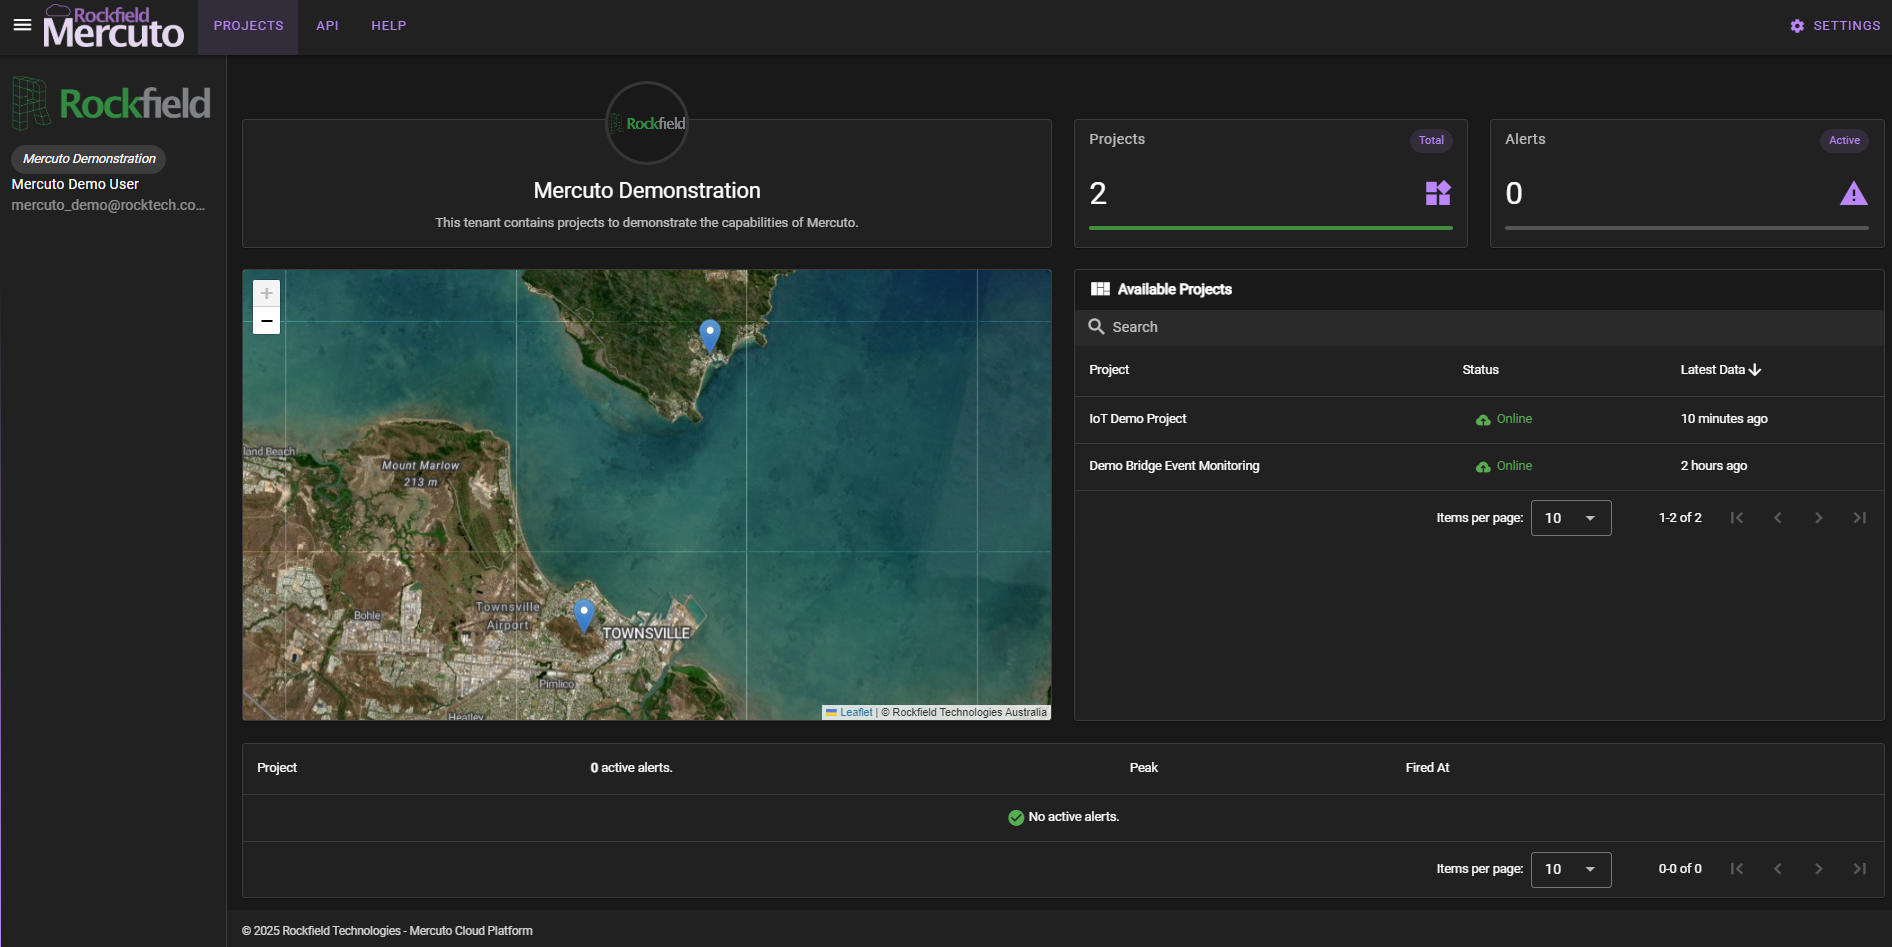Zoom out on the map
1892x947 pixels.
pos(266,320)
